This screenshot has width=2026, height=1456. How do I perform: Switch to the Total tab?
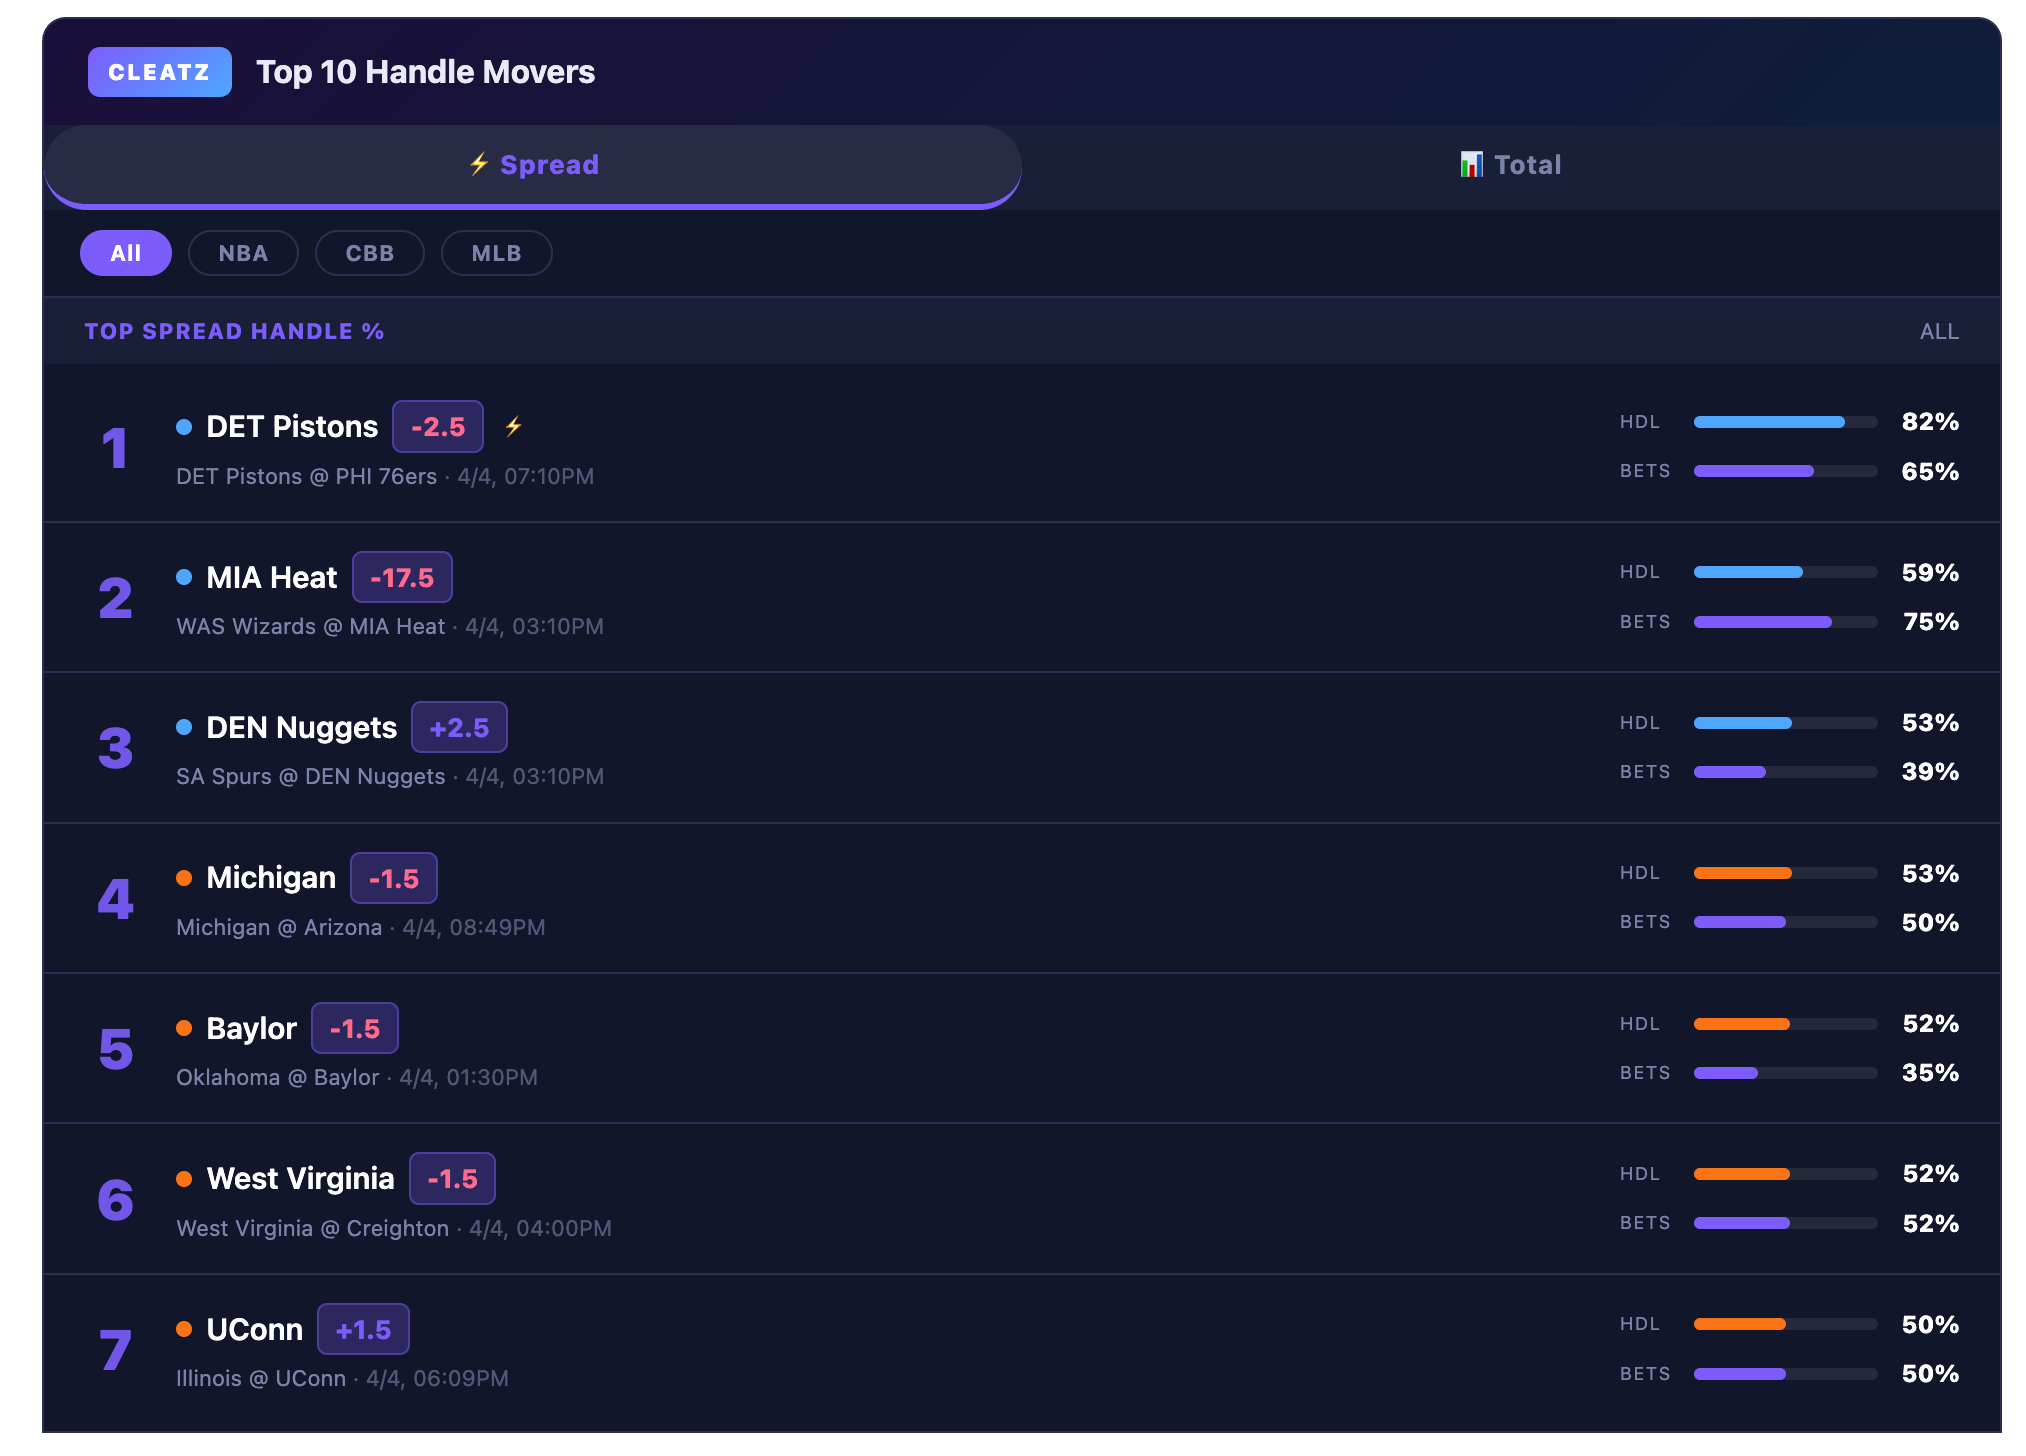pyautogui.click(x=1510, y=165)
